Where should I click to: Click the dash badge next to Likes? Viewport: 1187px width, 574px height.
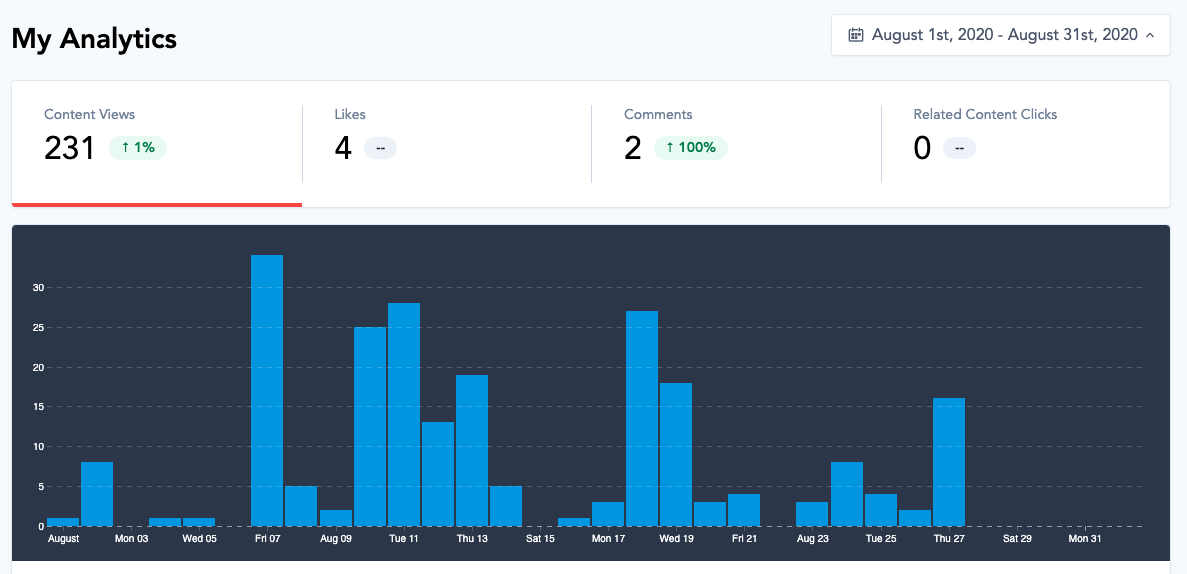click(x=380, y=148)
